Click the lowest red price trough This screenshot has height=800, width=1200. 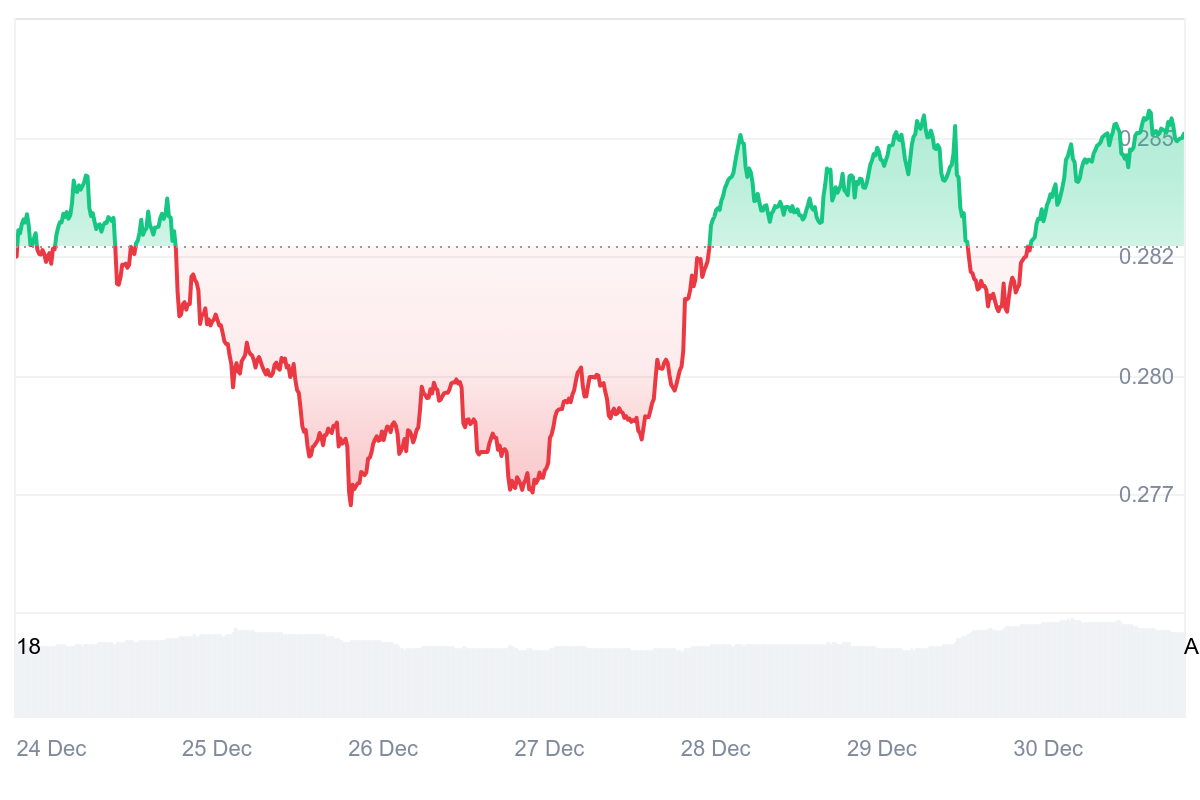pyautogui.click(x=350, y=504)
